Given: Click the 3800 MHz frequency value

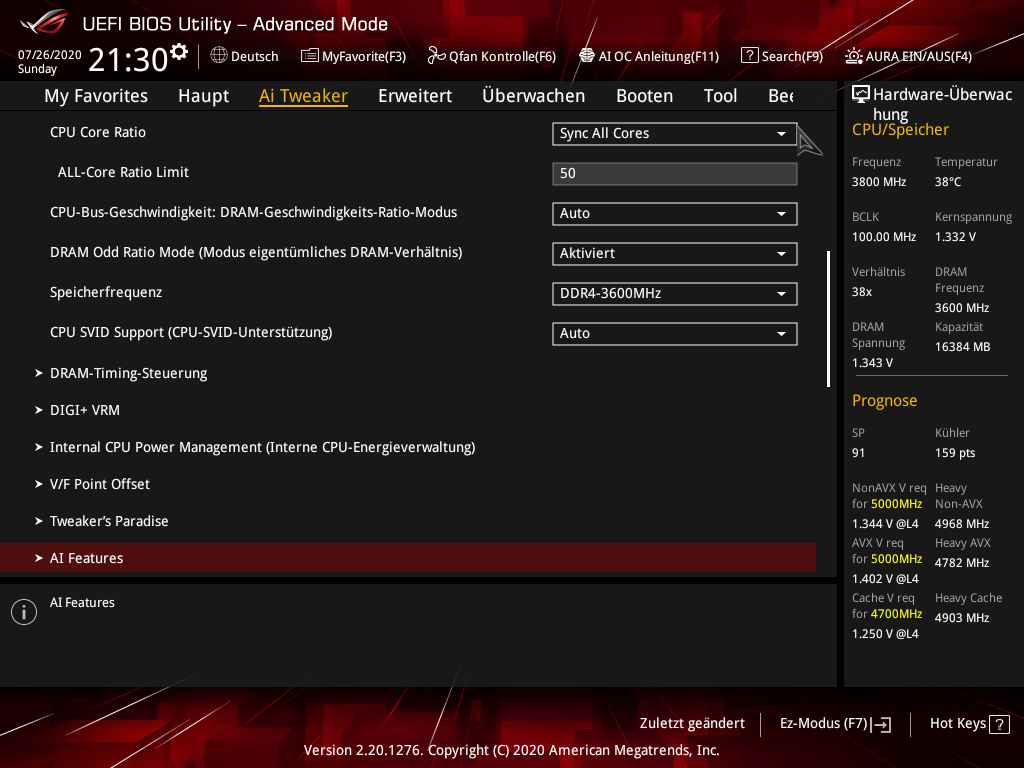Looking at the screenshot, I should [x=879, y=182].
